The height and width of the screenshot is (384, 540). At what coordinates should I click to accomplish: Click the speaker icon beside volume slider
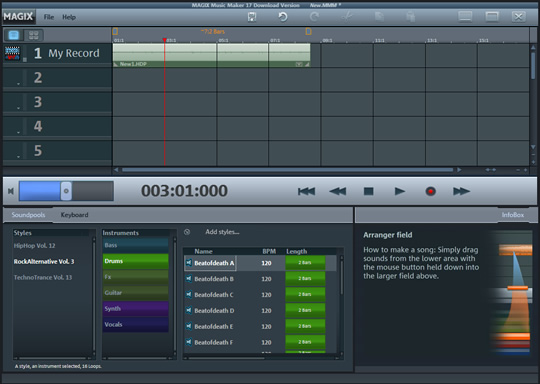pos(11,191)
